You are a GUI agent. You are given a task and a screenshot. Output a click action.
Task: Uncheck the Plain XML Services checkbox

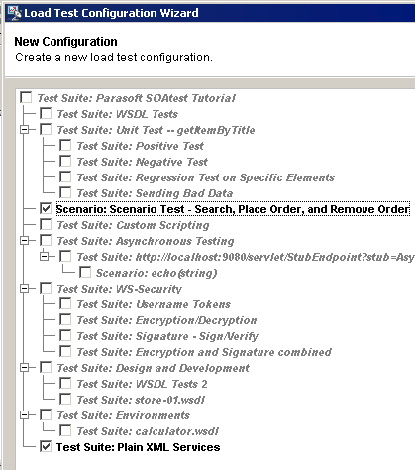point(46,446)
